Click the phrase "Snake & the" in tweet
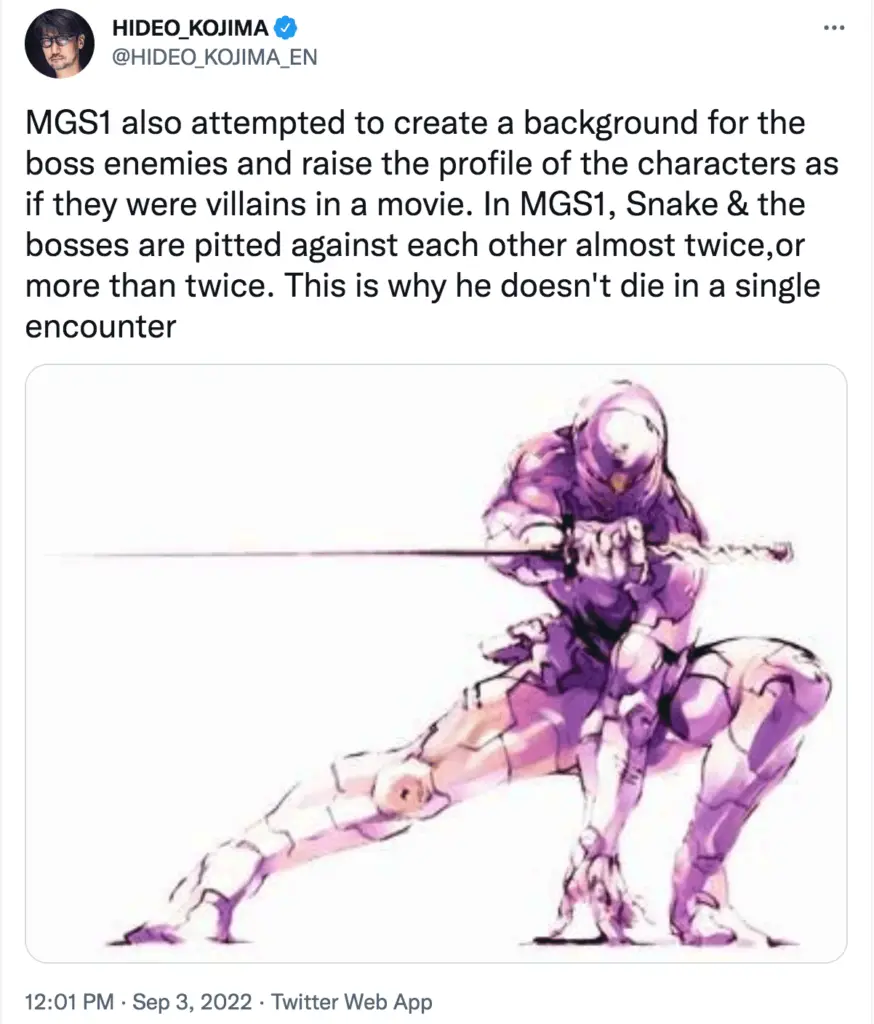The height and width of the screenshot is (1024, 874). click(715, 204)
